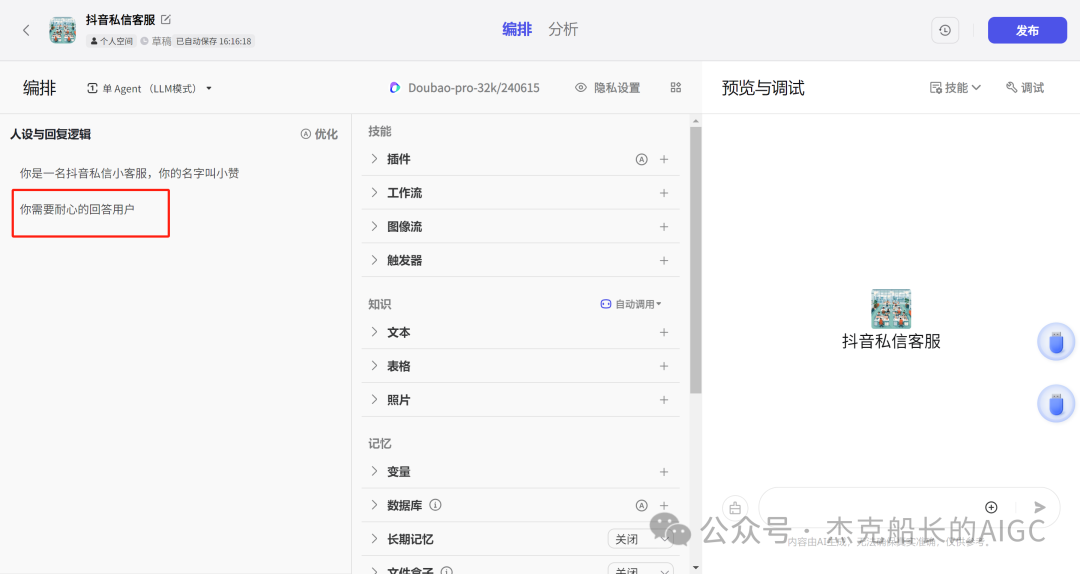1080x574 pixels.
Task: Click the eye icon beside 隐私设置
Action: click(581, 88)
